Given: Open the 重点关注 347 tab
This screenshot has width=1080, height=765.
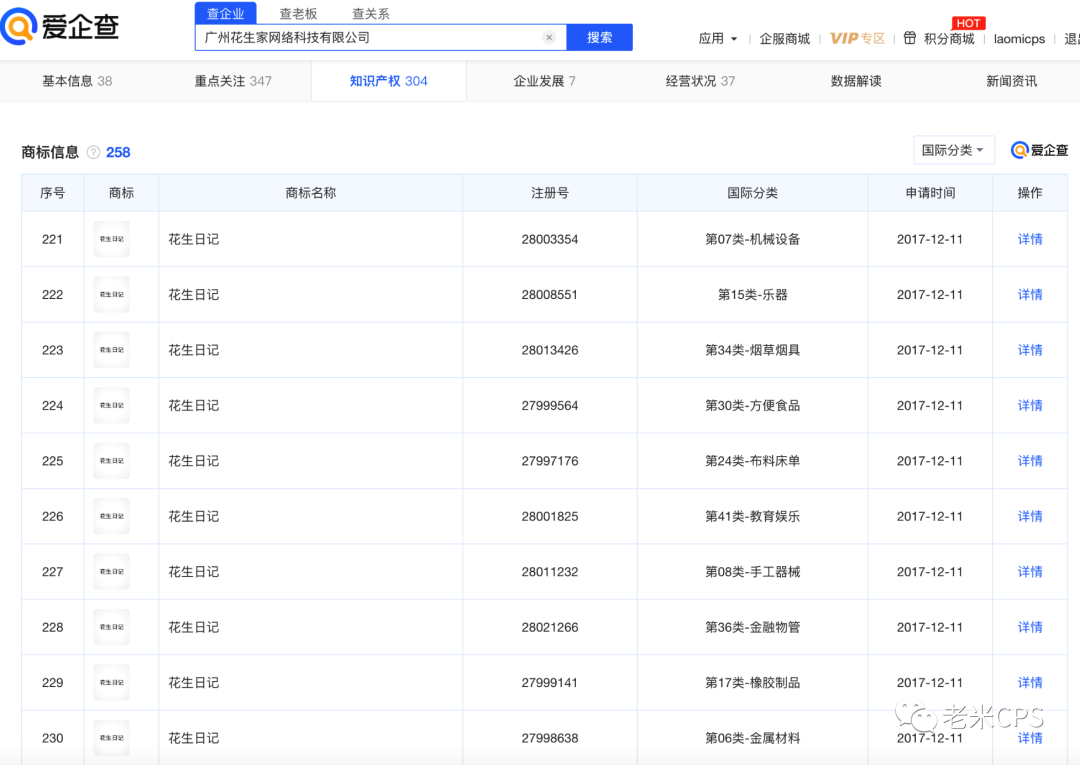Looking at the screenshot, I should pos(233,81).
